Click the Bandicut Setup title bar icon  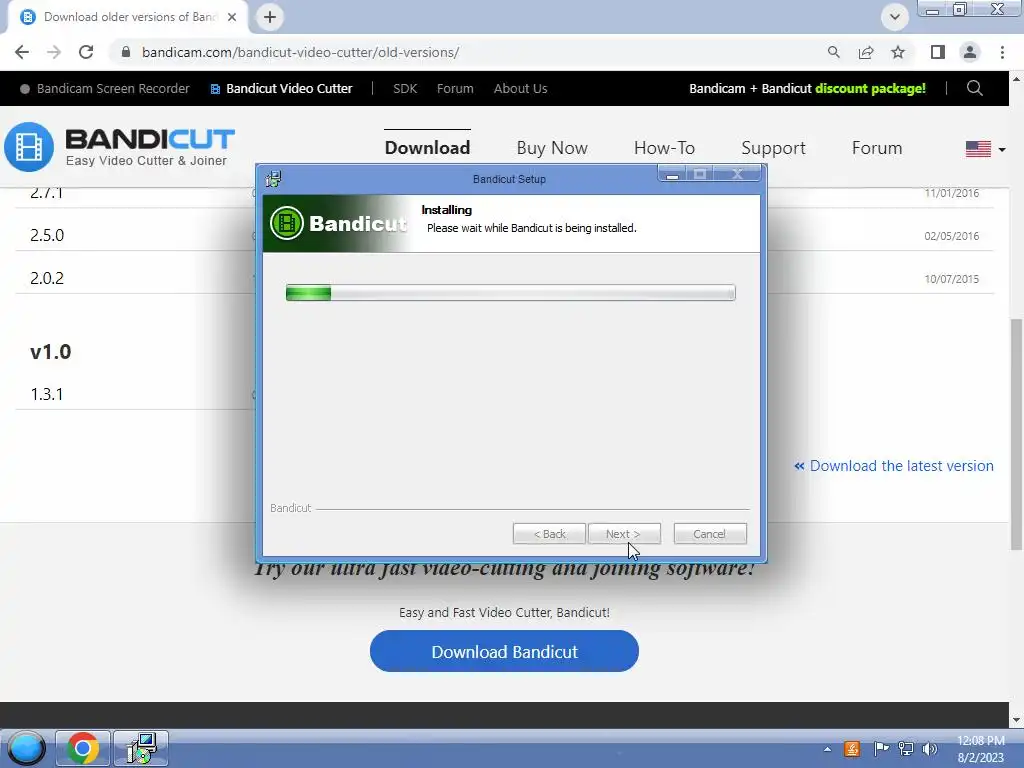click(274, 178)
